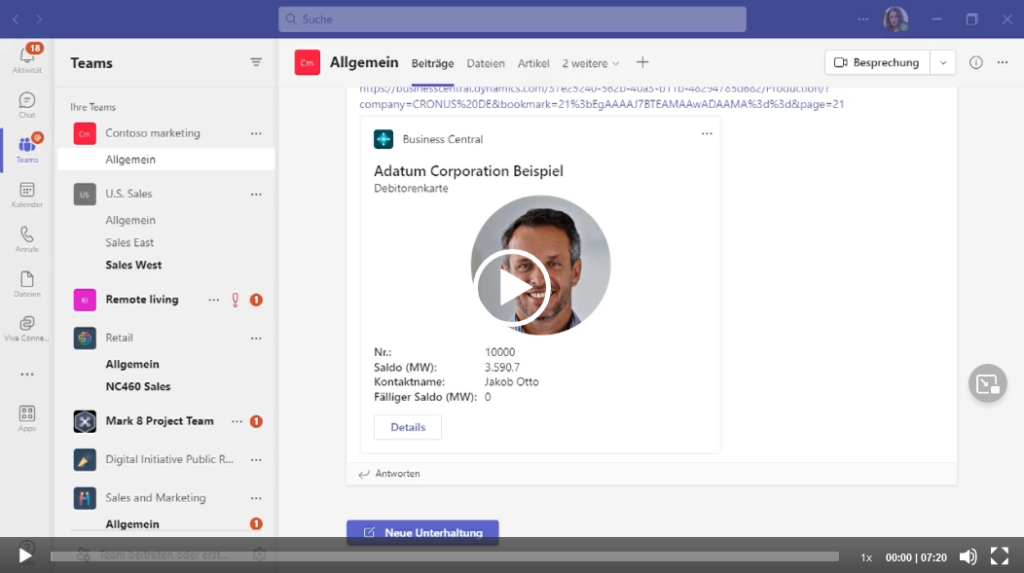
Task: Select Allgemein channel under Contoso marketing
Action: 166,159
